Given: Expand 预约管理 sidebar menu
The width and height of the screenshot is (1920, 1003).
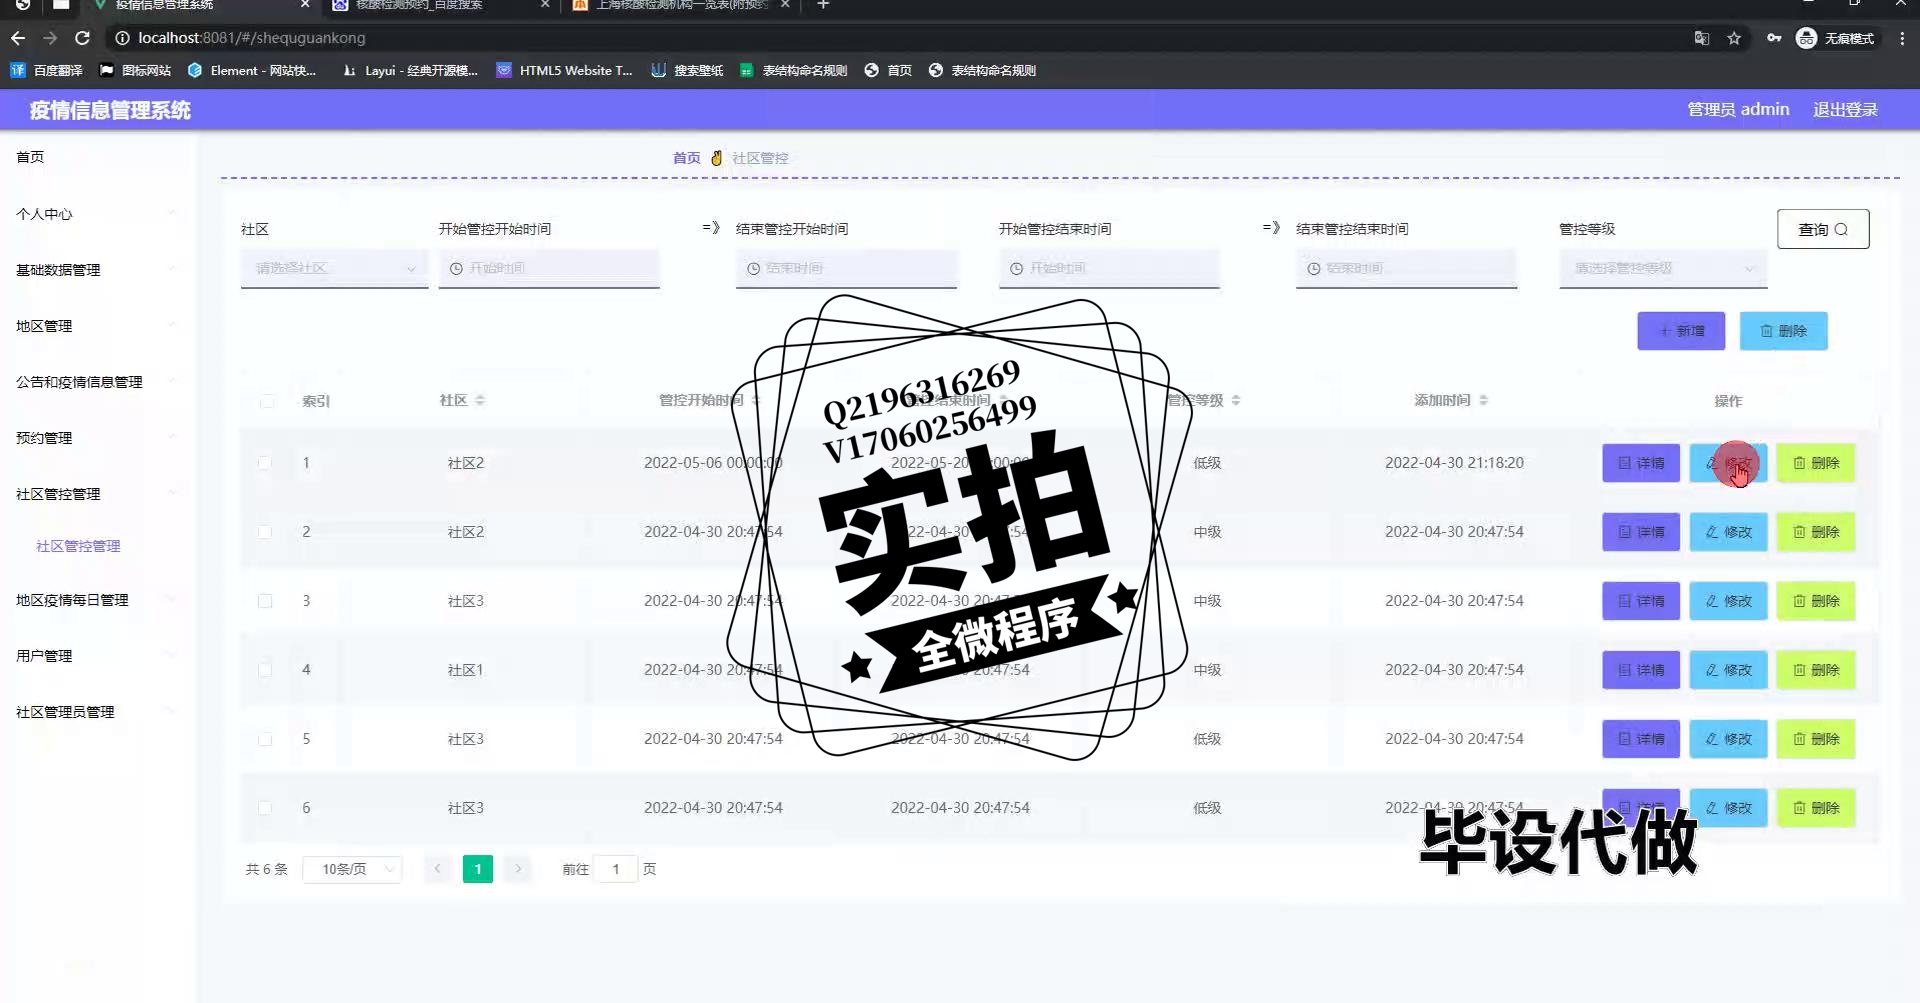Looking at the screenshot, I should point(97,437).
